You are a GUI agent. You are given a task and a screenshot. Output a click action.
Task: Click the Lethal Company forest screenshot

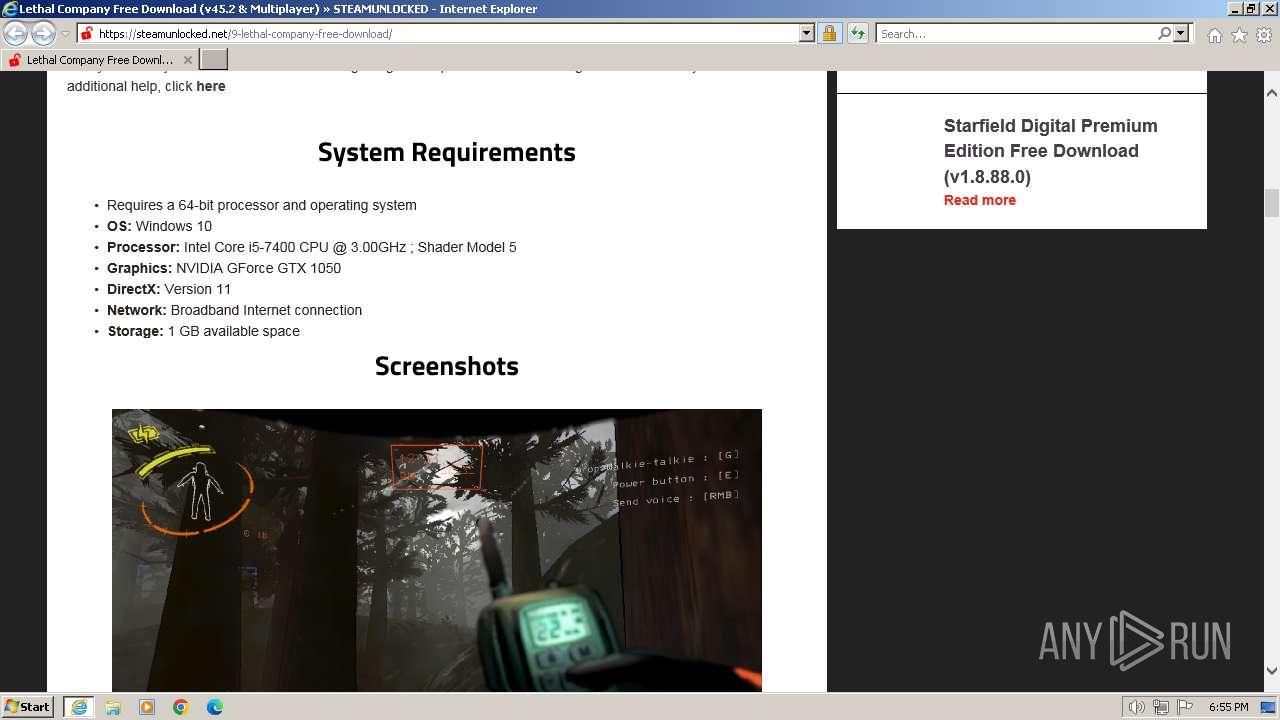(x=437, y=550)
